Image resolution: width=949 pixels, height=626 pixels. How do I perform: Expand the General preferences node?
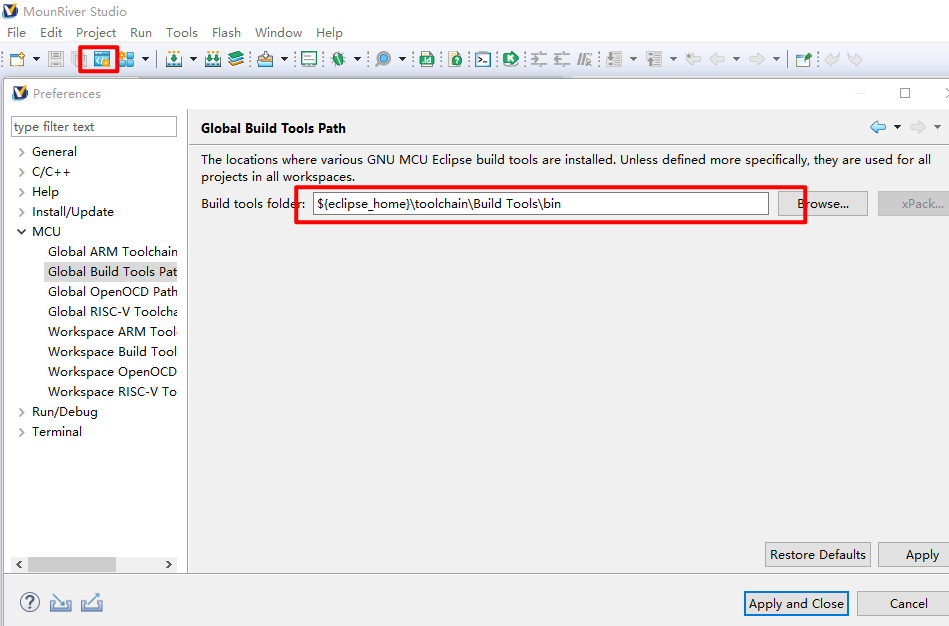coord(22,152)
